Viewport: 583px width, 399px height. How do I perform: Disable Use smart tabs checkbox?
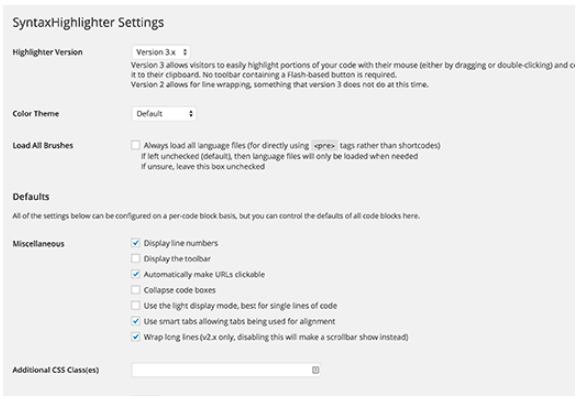[136, 321]
